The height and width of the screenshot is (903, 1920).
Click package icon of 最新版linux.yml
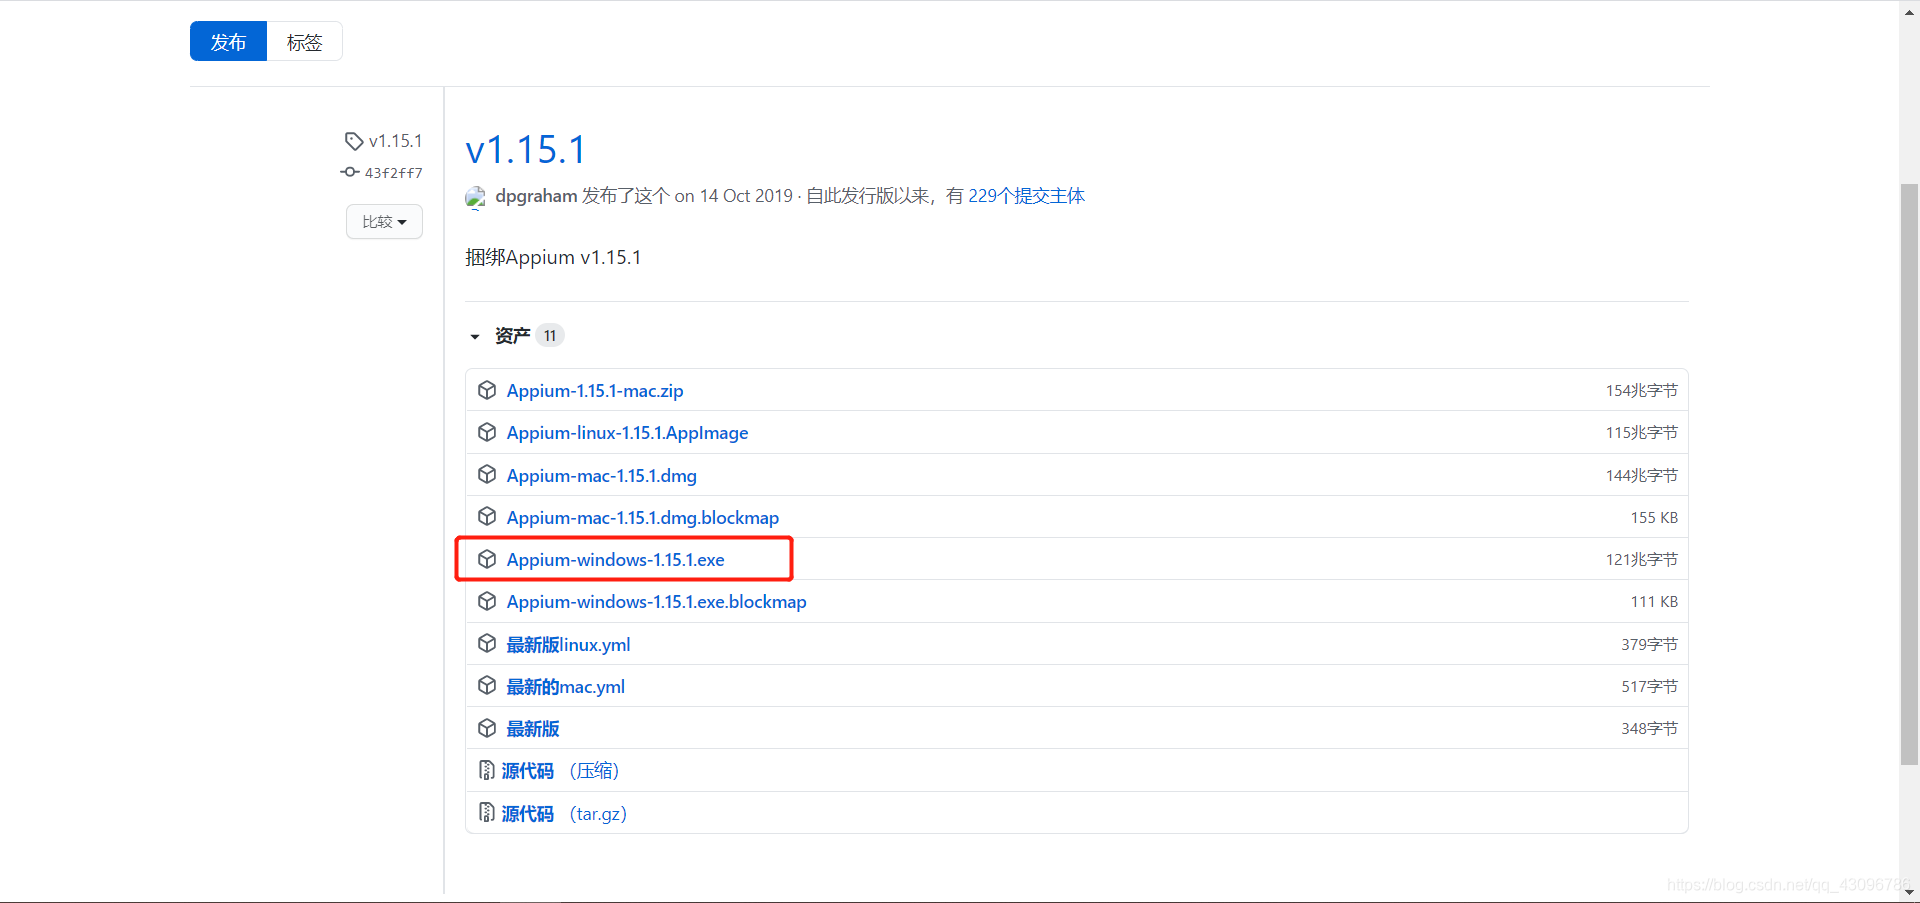(487, 643)
